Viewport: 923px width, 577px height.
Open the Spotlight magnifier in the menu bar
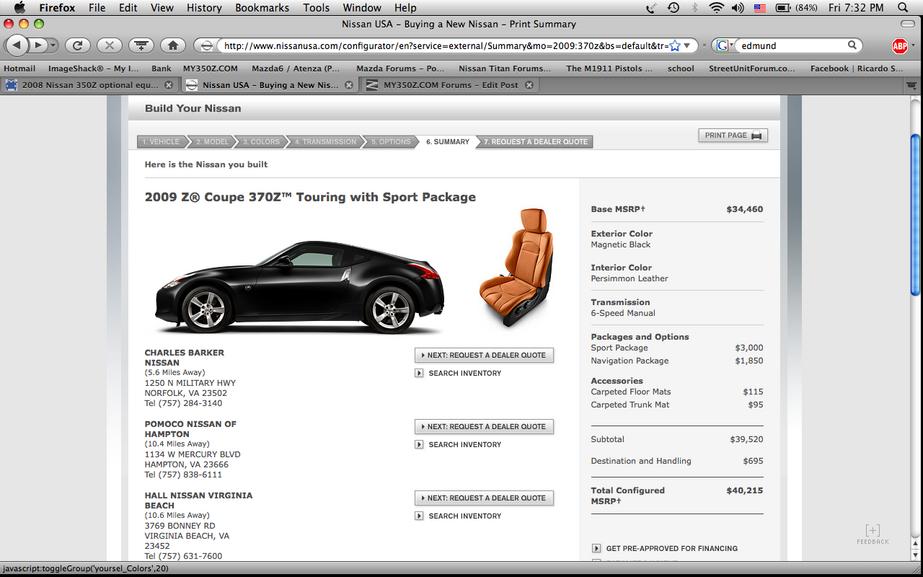(903, 8)
